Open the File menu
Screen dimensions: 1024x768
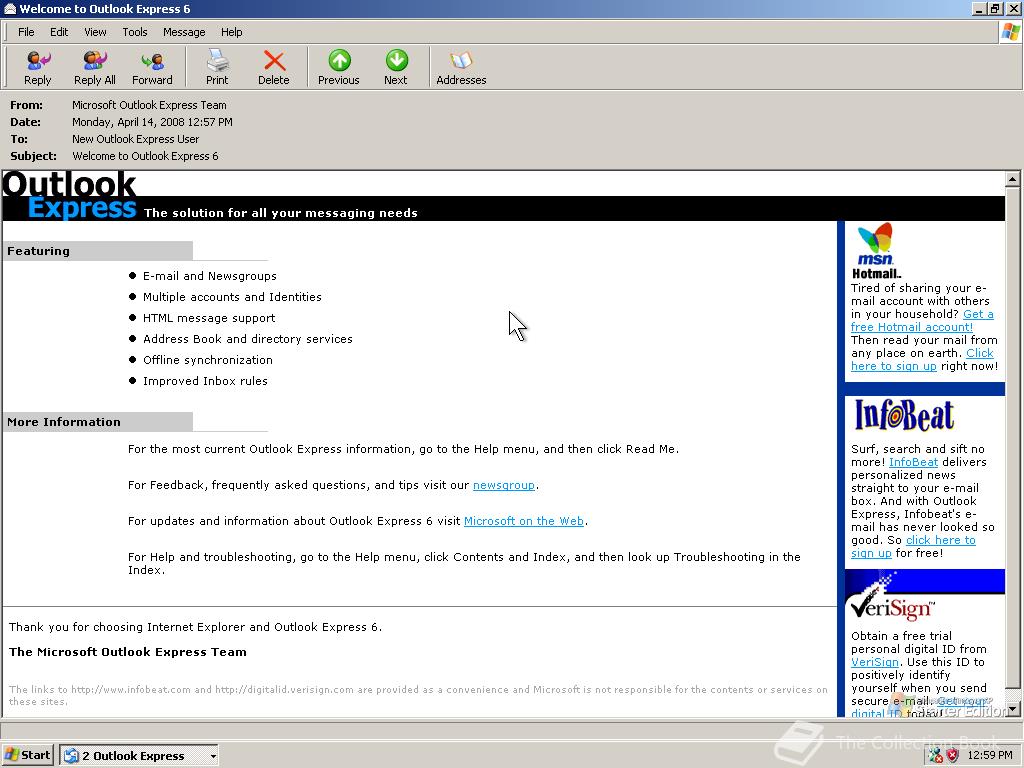click(x=26, y=32)
